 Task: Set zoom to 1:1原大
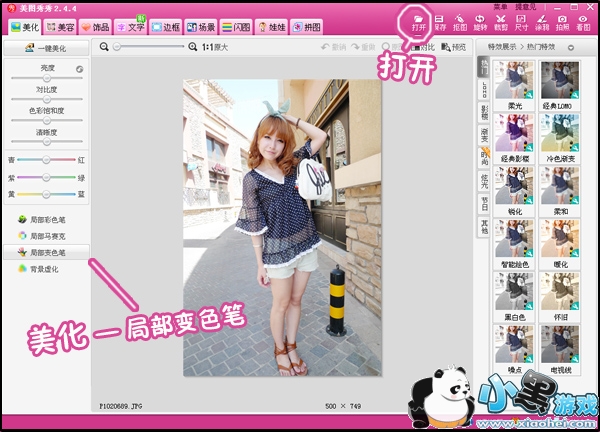coord(215,47)
